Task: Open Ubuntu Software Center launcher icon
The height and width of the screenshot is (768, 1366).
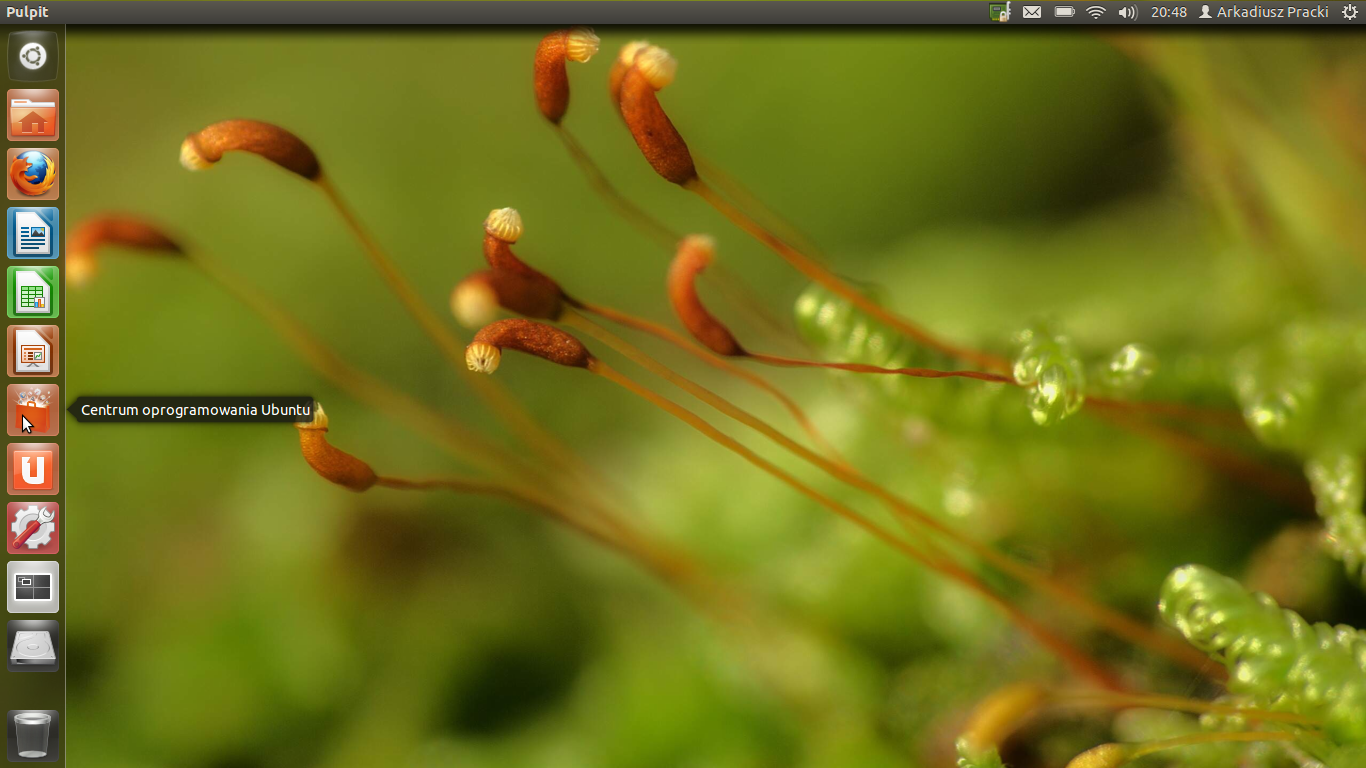Action: (33, 410)
